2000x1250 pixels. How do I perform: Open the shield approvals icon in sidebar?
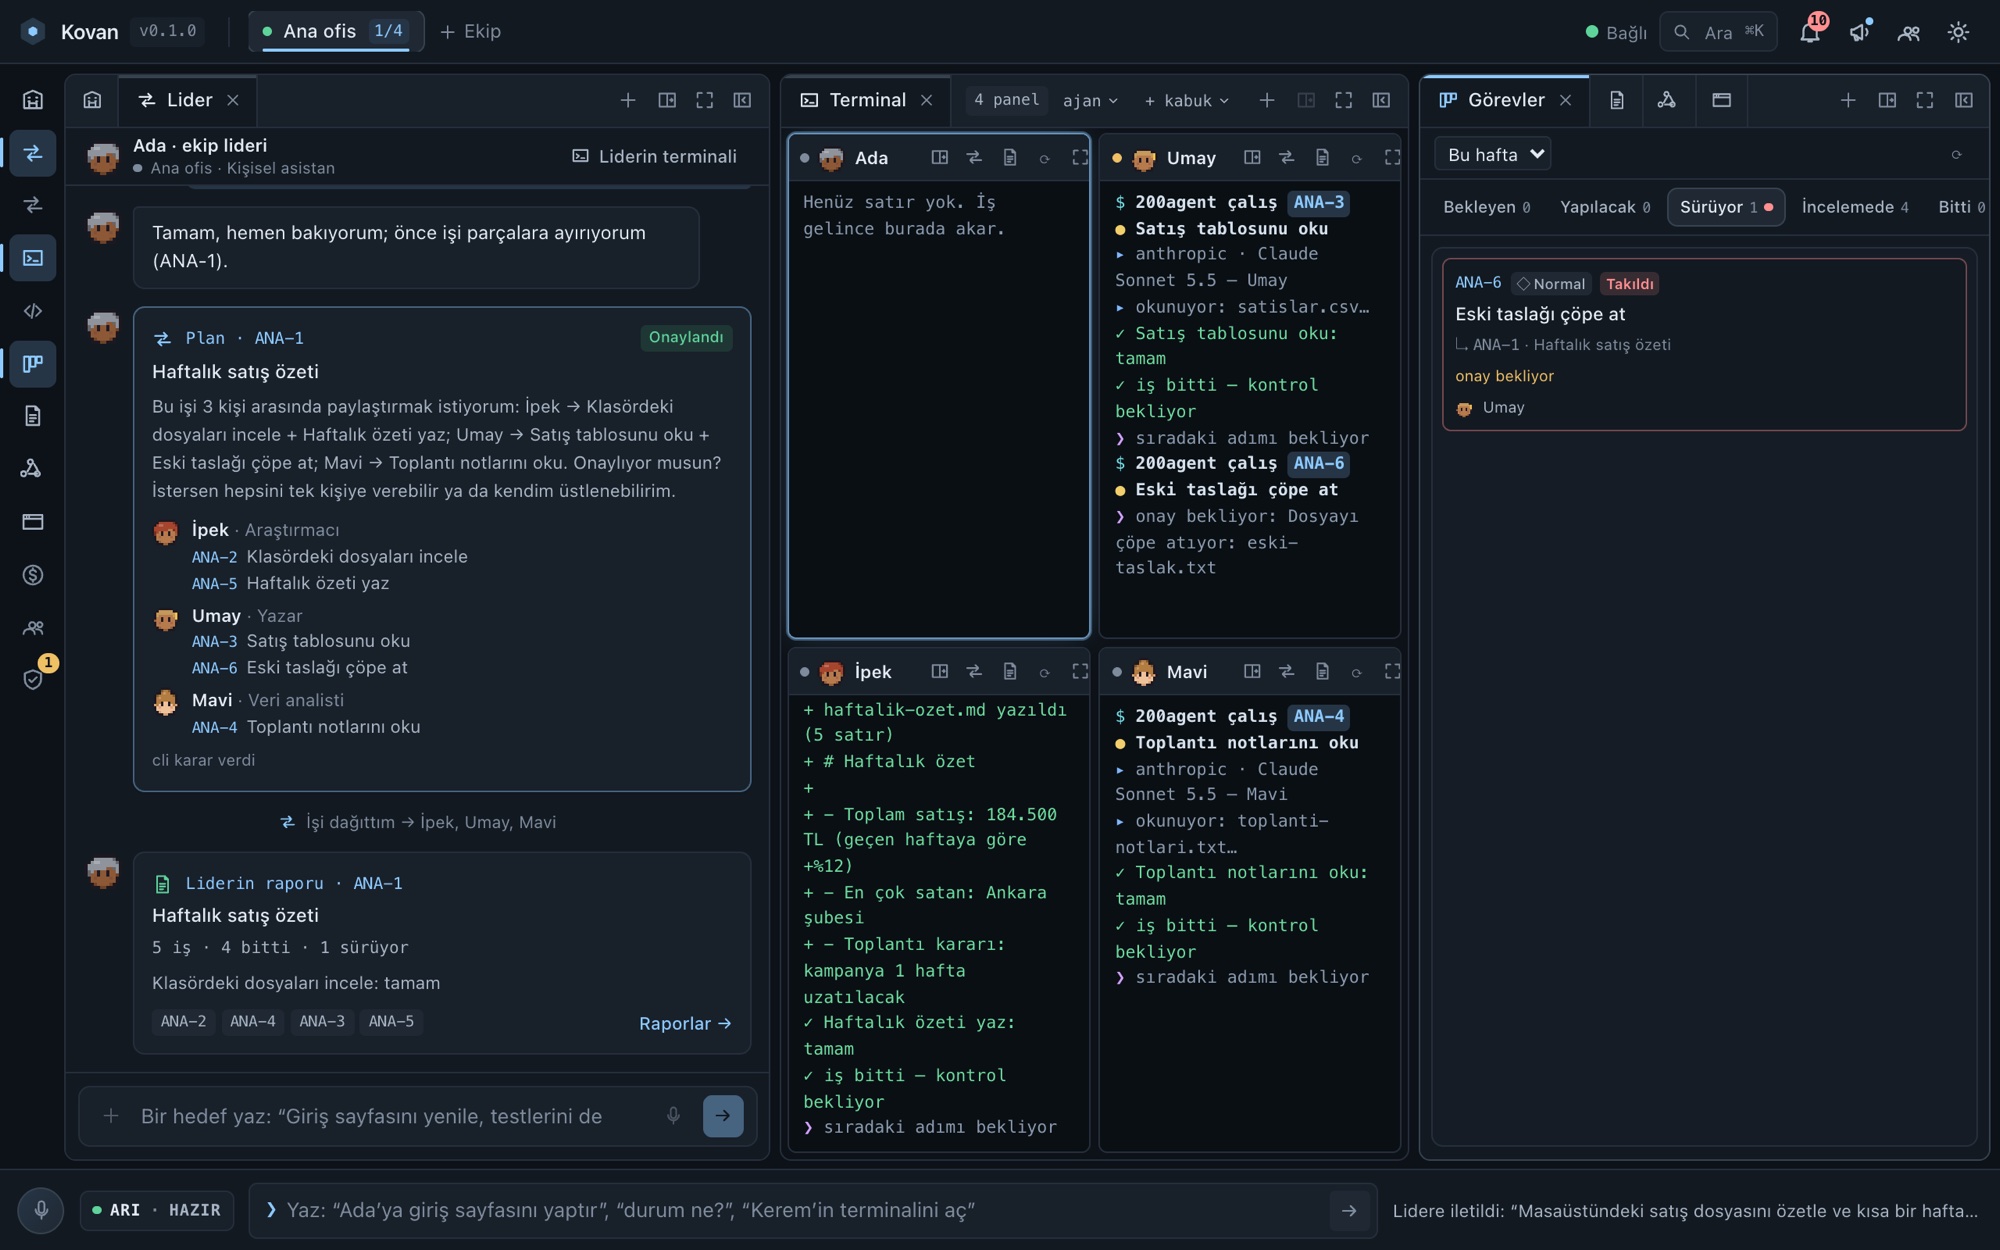point(33,680)
